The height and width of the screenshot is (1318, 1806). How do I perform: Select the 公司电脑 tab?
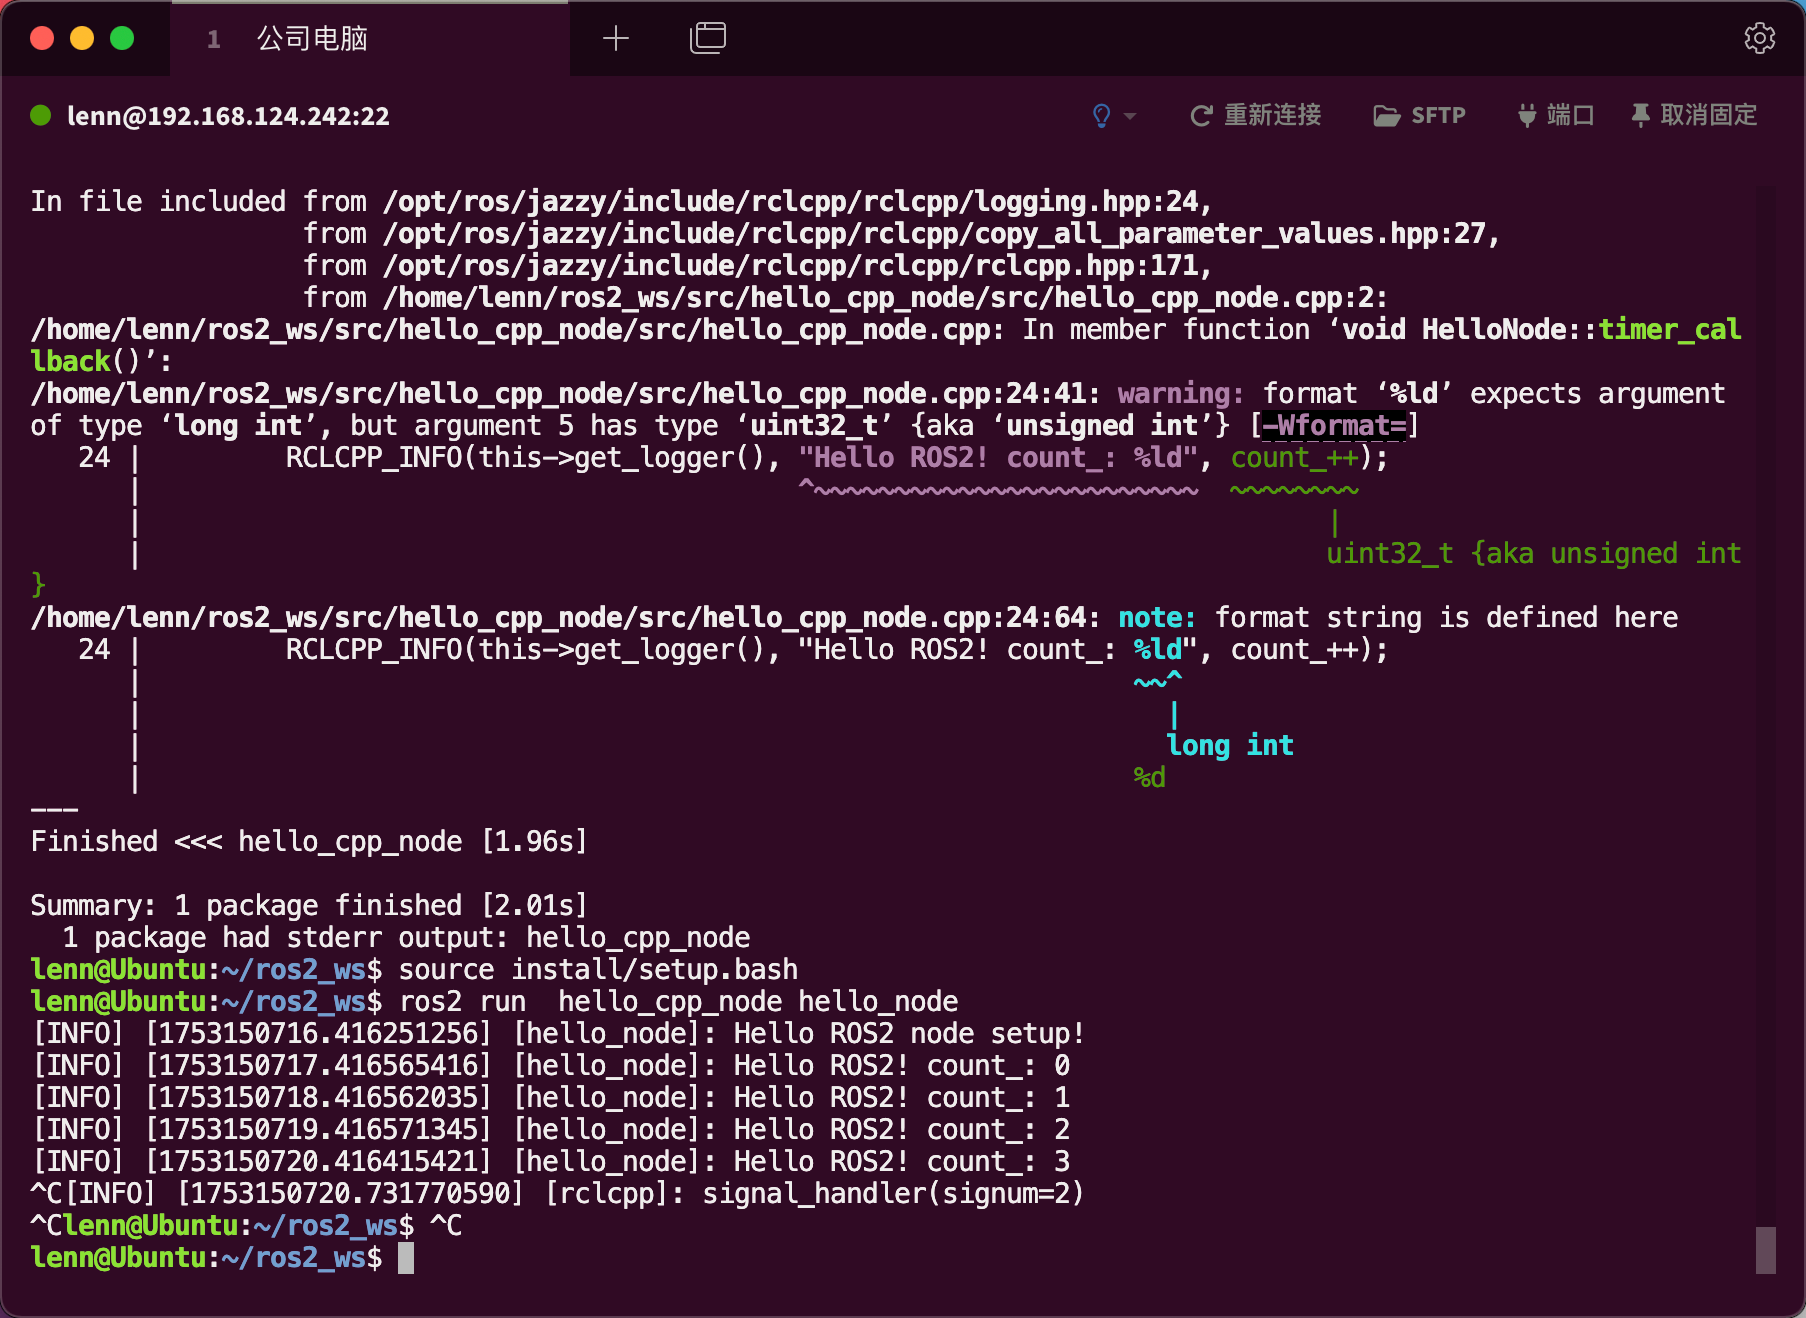click(x=370, y=39)
